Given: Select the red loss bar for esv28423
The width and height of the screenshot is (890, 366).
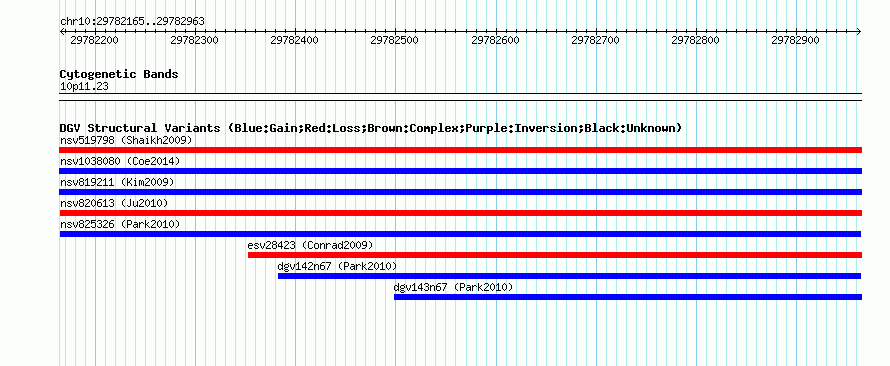Looking at the screenshot, I should 555,255.
